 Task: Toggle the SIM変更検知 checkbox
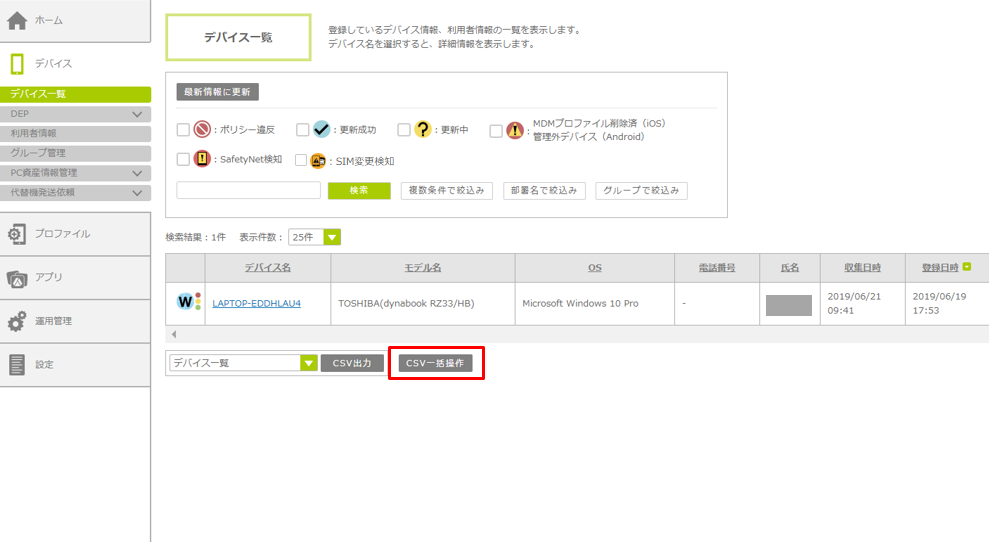[301, 160]
